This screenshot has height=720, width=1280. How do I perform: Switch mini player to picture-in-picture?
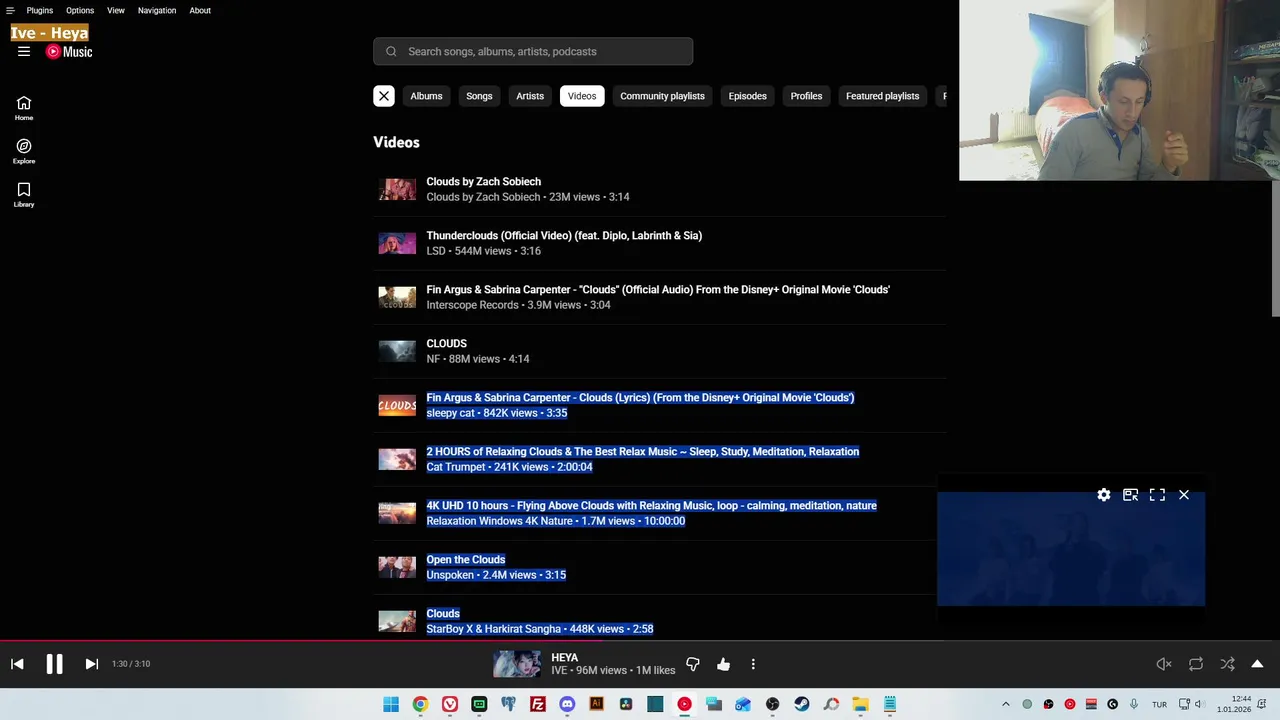point(1130,495)
